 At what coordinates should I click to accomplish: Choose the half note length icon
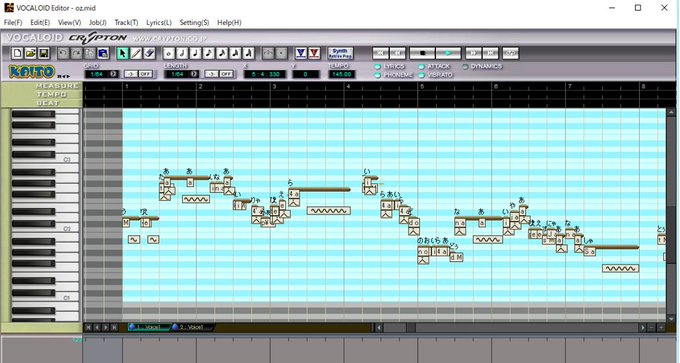[182, 53]
